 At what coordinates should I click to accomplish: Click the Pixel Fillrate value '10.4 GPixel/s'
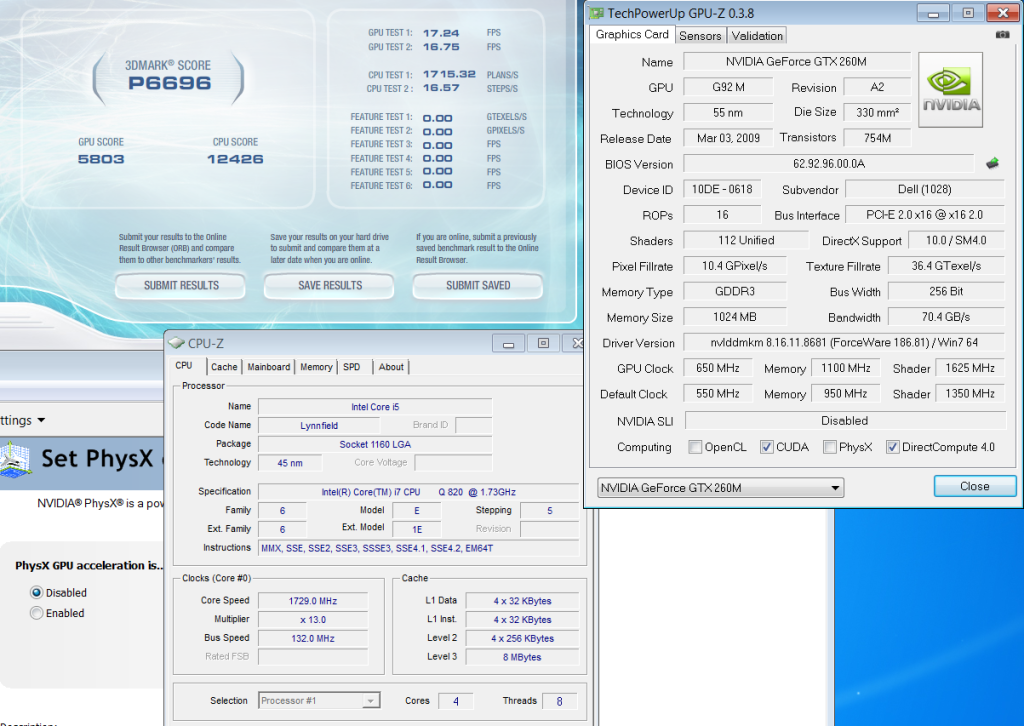[x=735, y=266]
